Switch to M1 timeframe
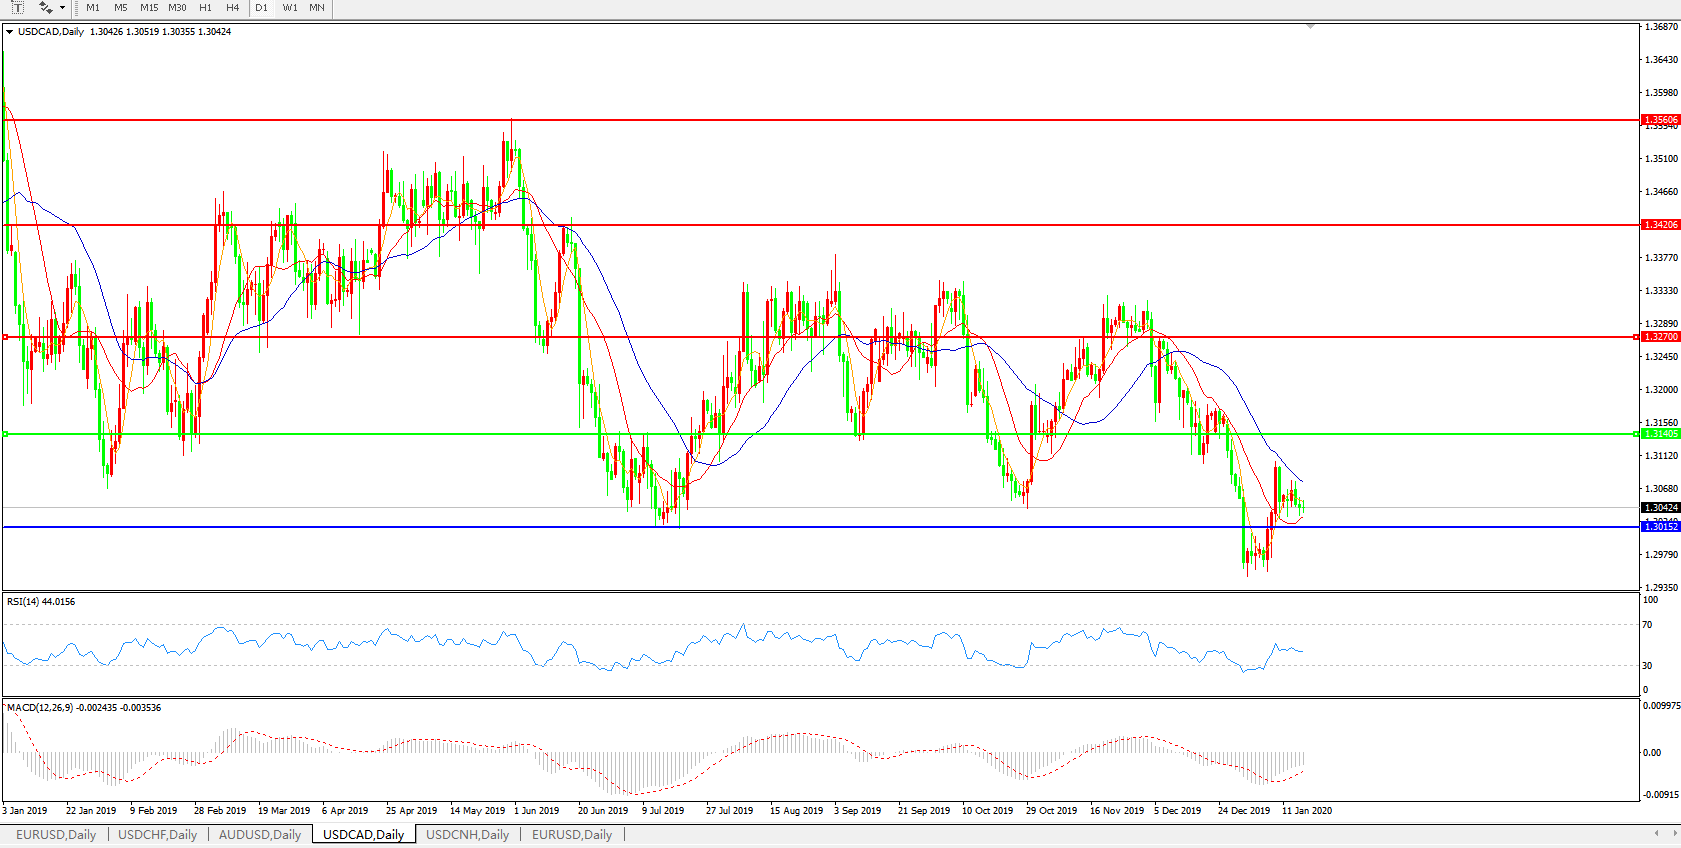This screenshot has height=848, width=1681. pyautogui.click(x=93, y=8)
